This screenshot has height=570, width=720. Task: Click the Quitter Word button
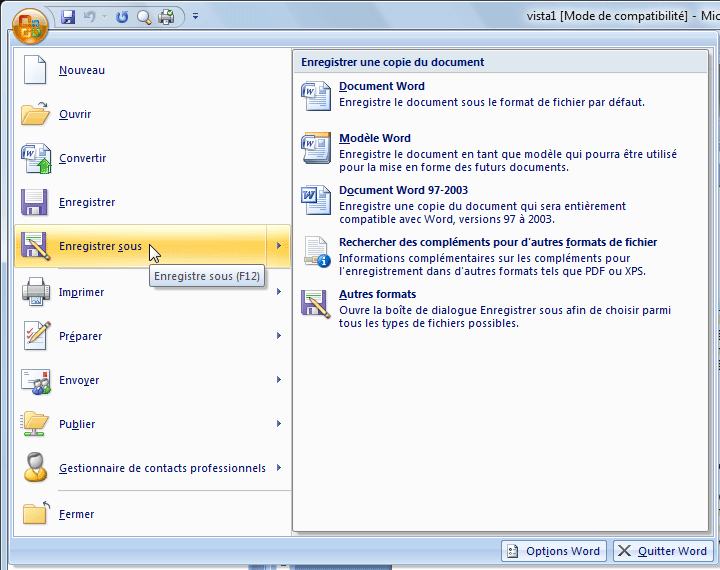tap(664, 551)
